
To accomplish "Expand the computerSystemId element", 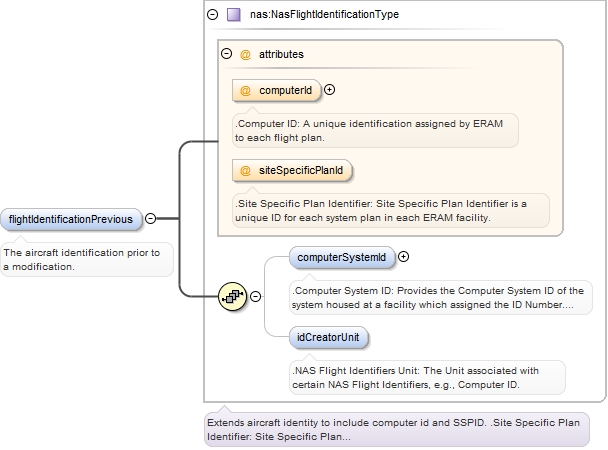I will (x=404, y=257).
